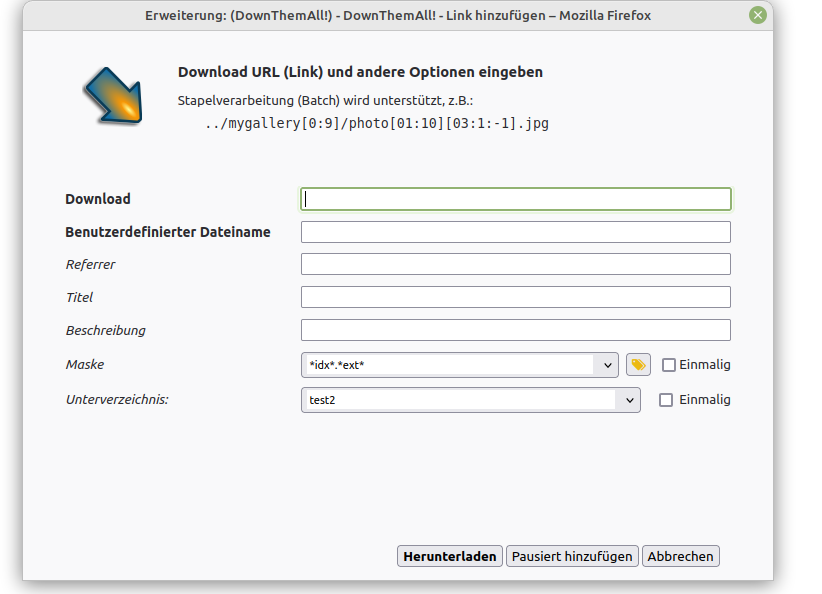The height and width of the screenshot is (594, 822).
Task: Click the Unterverzeichnis field showing test2
Action: 460,400
